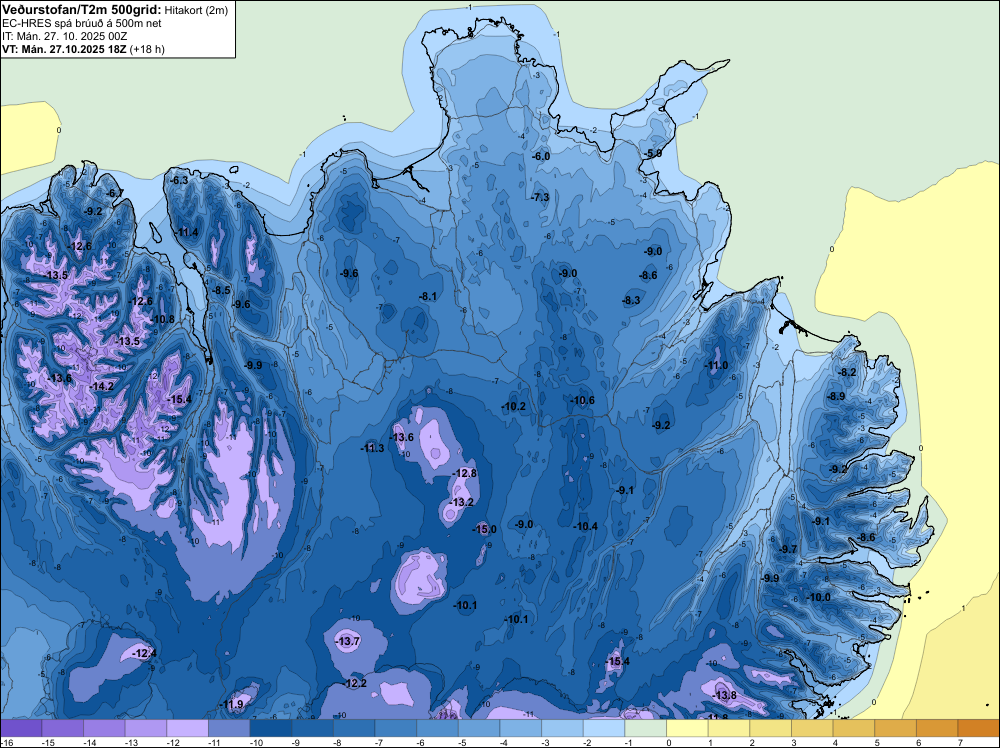Click the -10.8 temperature label
The image size is (1000, 748).
point(163,319)
